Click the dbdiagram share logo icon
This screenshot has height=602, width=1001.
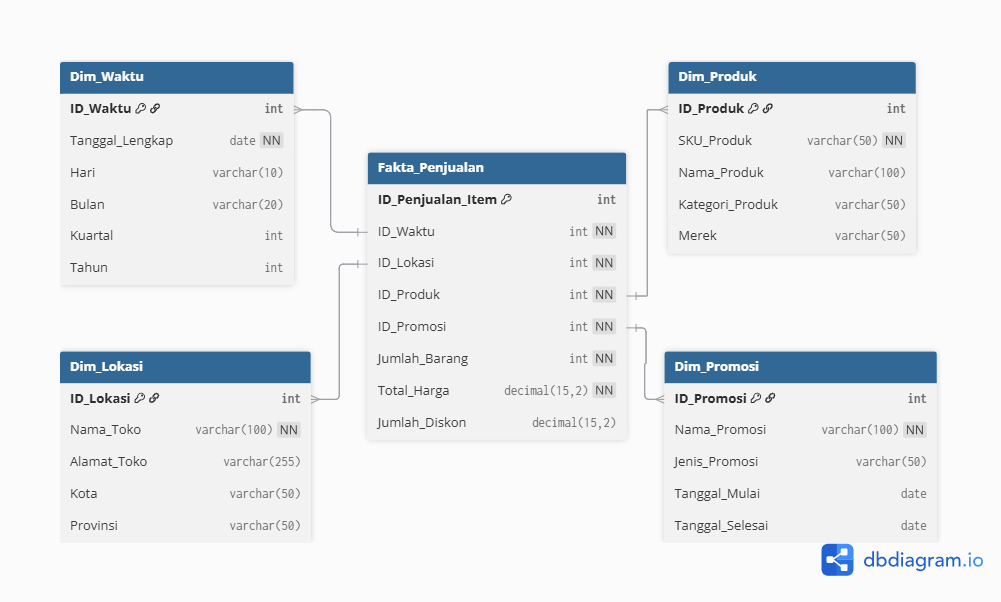click(837, 560)
